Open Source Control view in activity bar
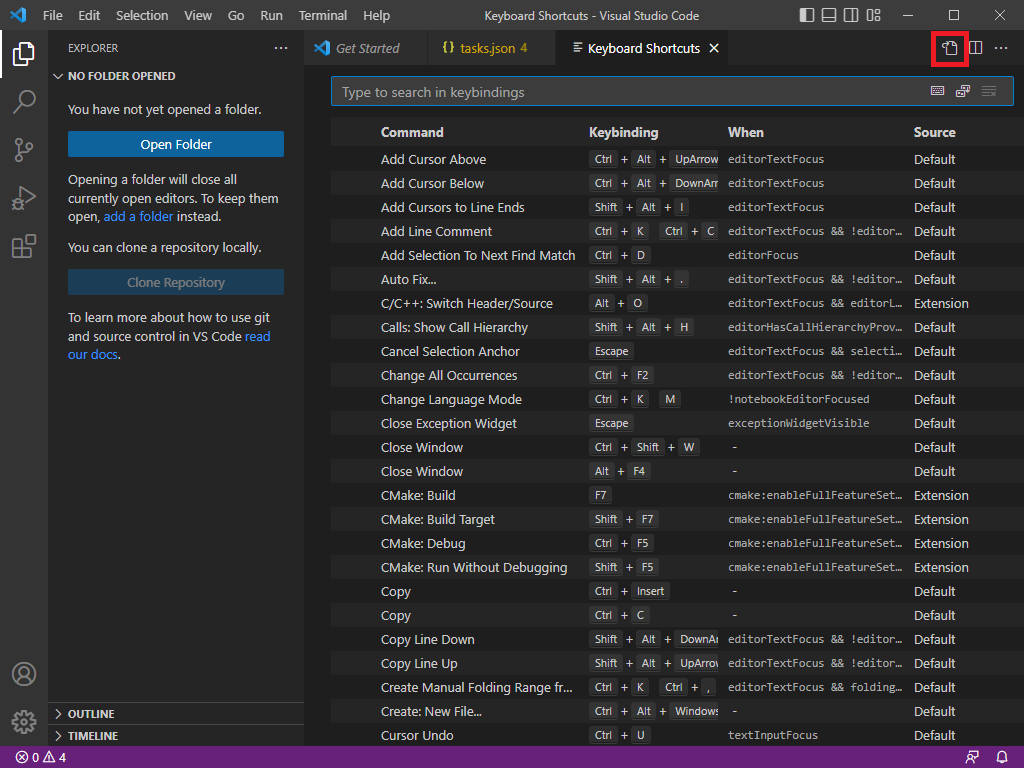The height and width of the screenshot is (768, 1024). pyautogui.click(x=24, y=150)
